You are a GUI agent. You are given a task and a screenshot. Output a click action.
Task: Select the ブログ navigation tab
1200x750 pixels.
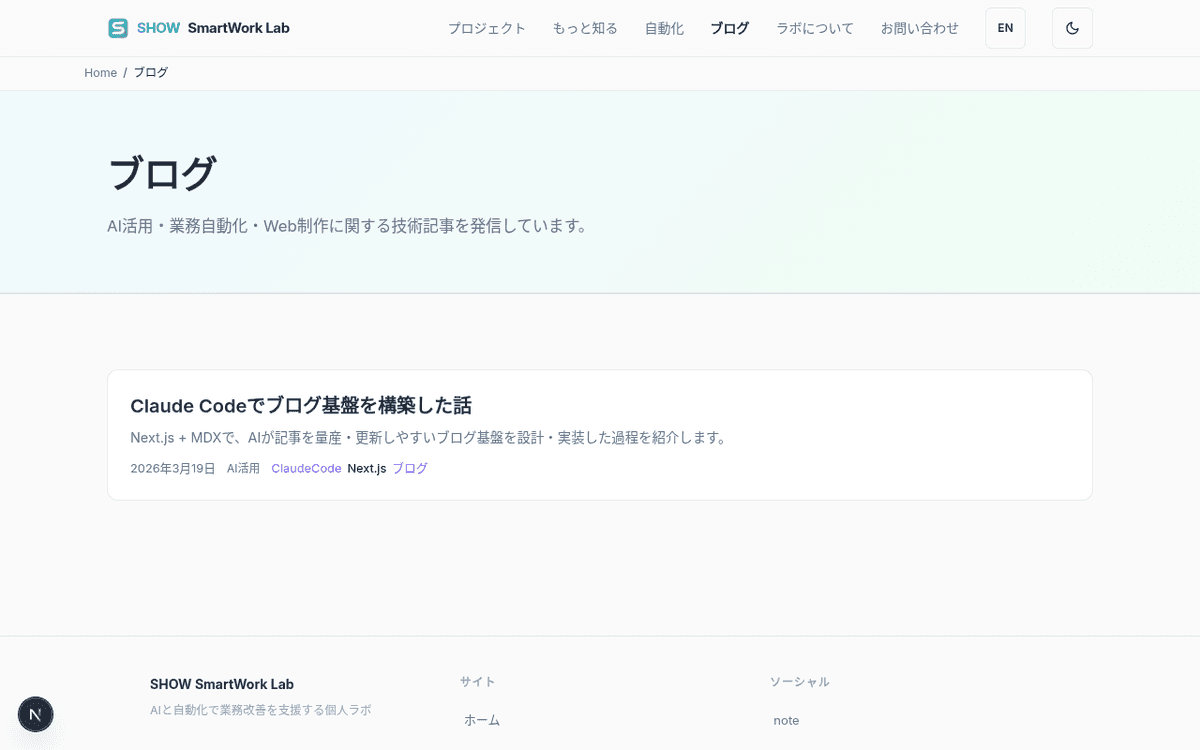tap(729, 28)
